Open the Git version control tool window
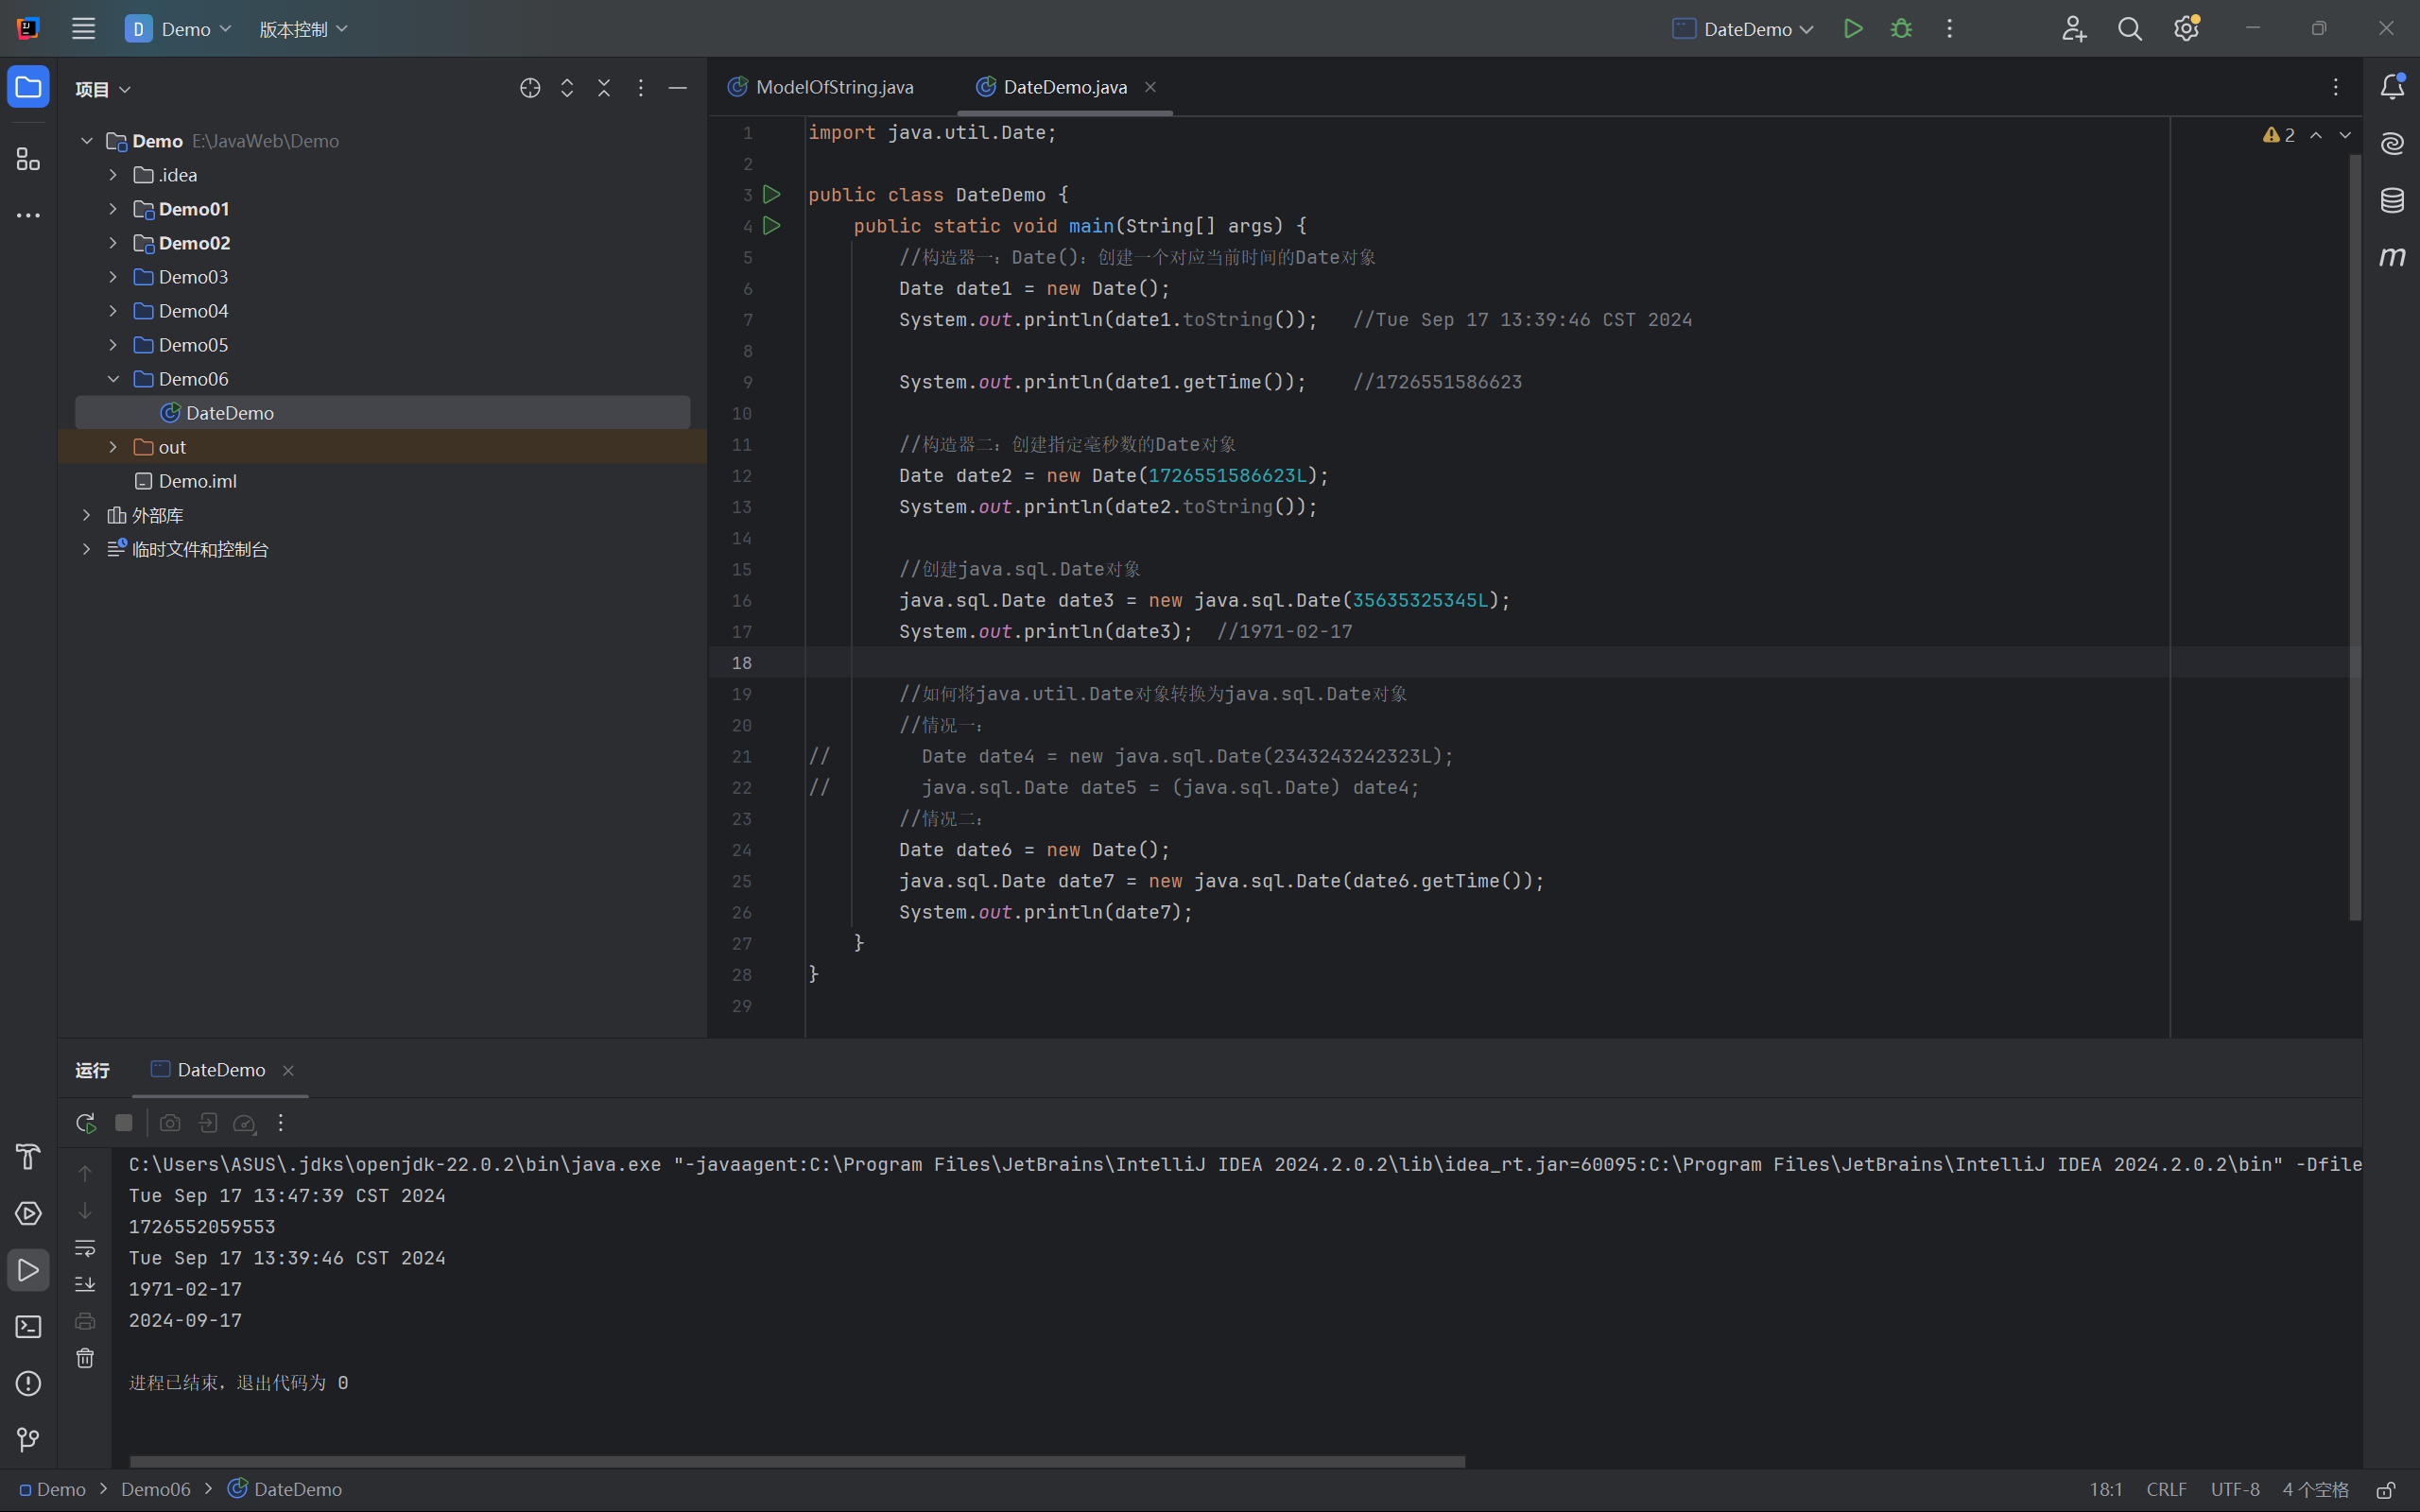The height and width of the screenshot is (1512, 2420). (28, 1439)
